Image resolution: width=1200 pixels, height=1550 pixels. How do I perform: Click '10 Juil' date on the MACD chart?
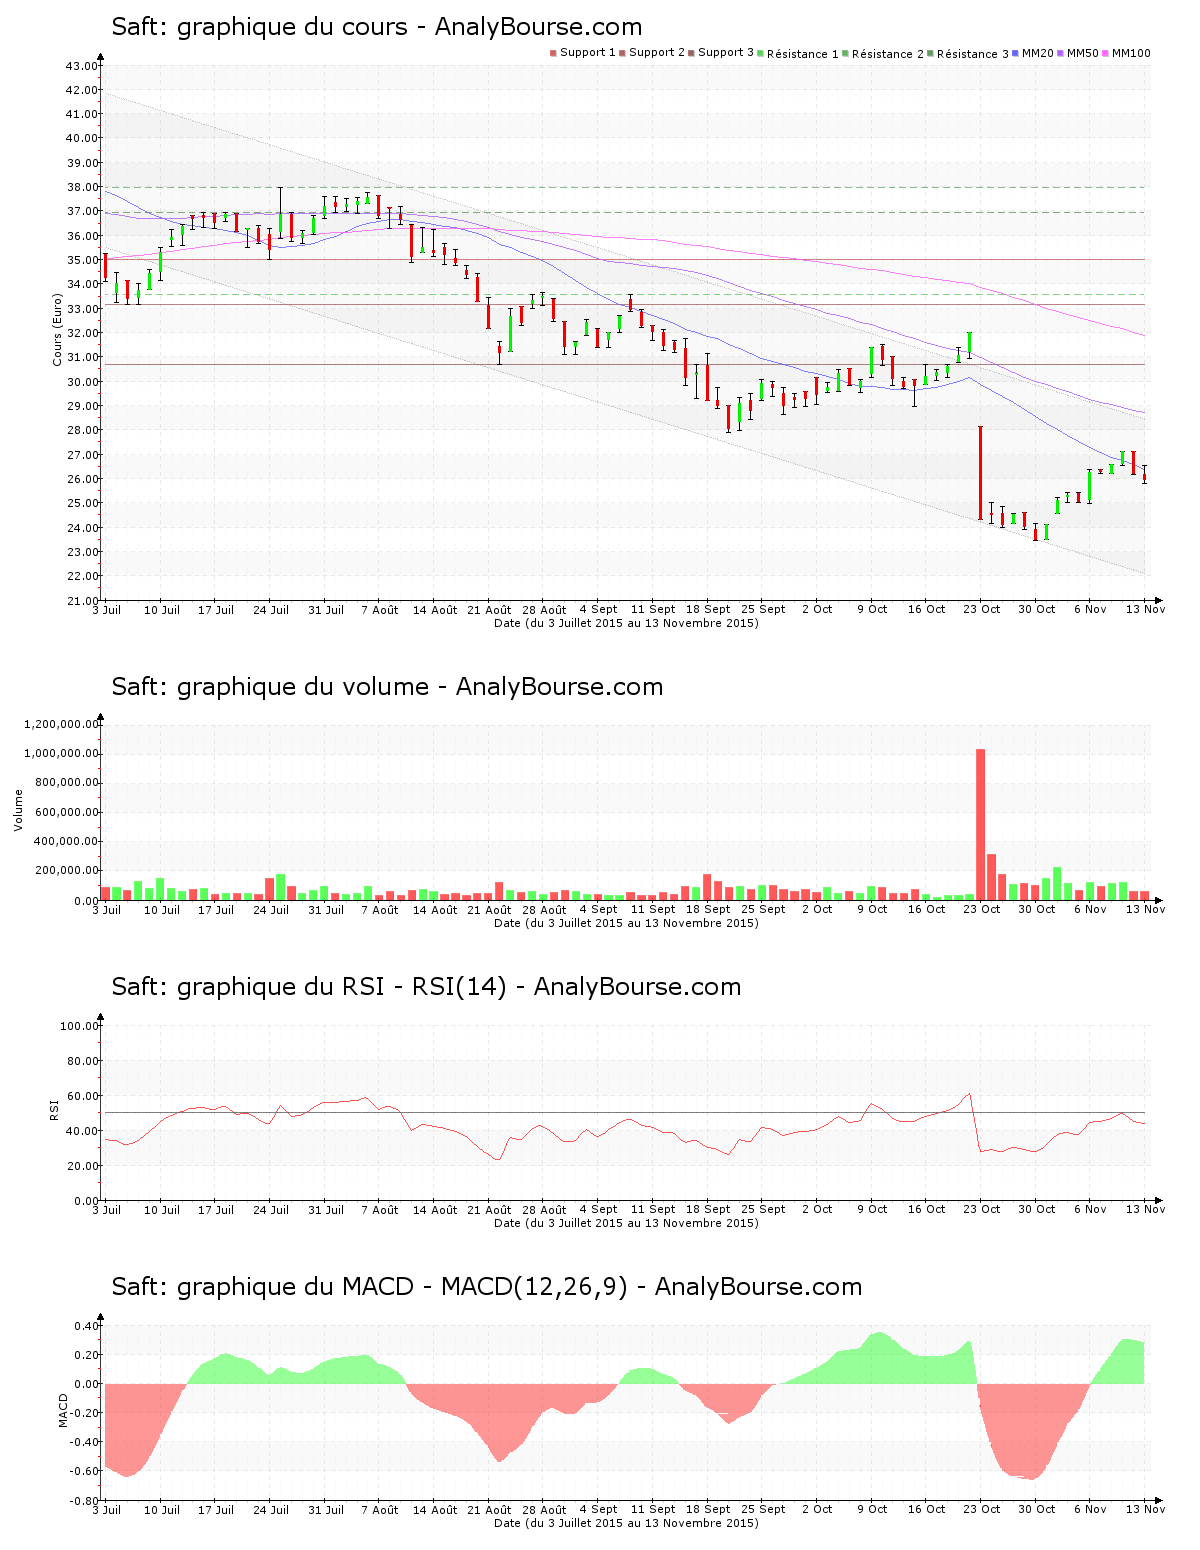coord(162,1510)
